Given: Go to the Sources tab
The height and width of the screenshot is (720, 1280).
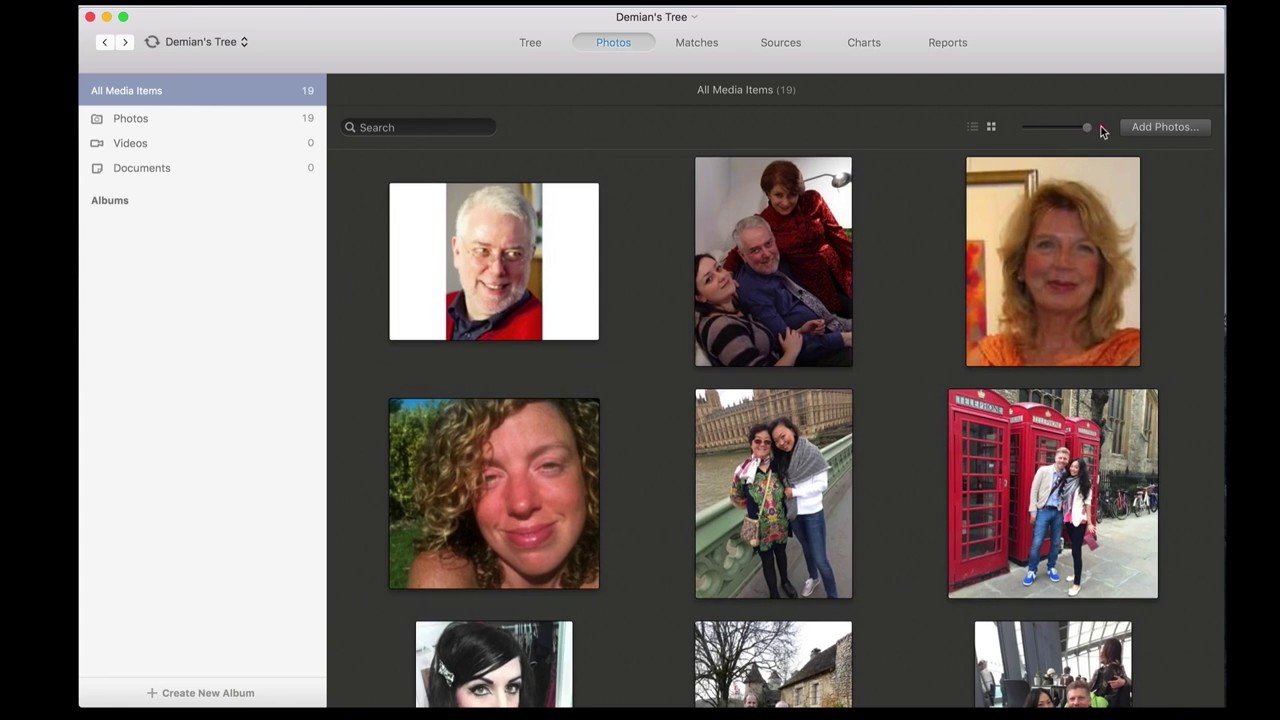Looking at the screenshot, I should pos(781,42).
